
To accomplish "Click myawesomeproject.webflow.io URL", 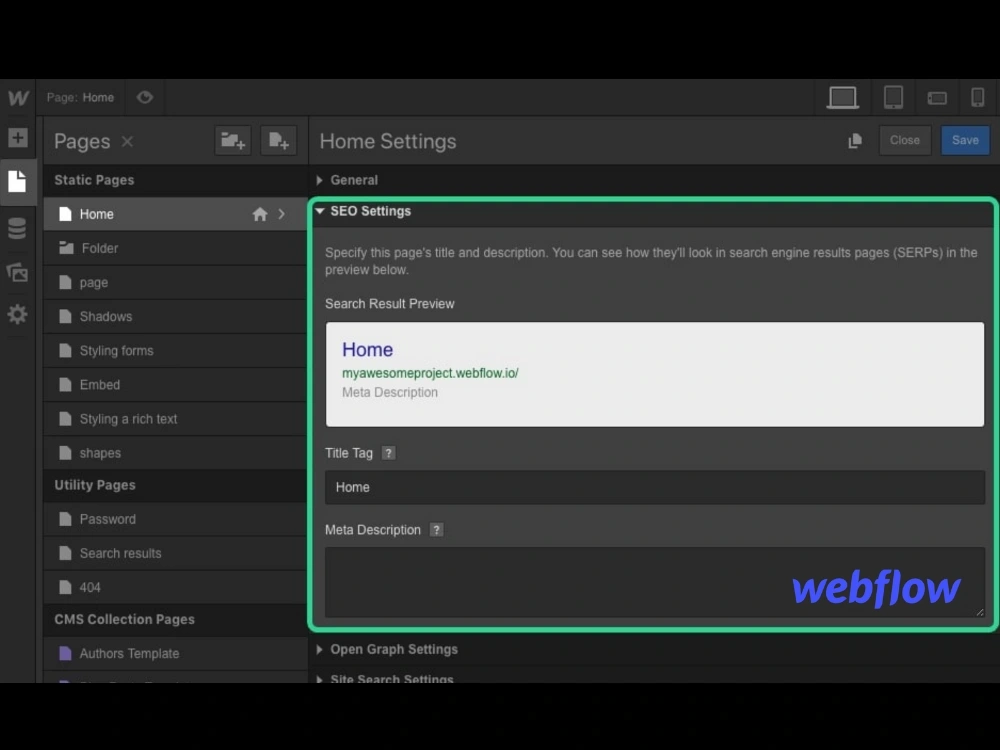I will click(430, 373).
